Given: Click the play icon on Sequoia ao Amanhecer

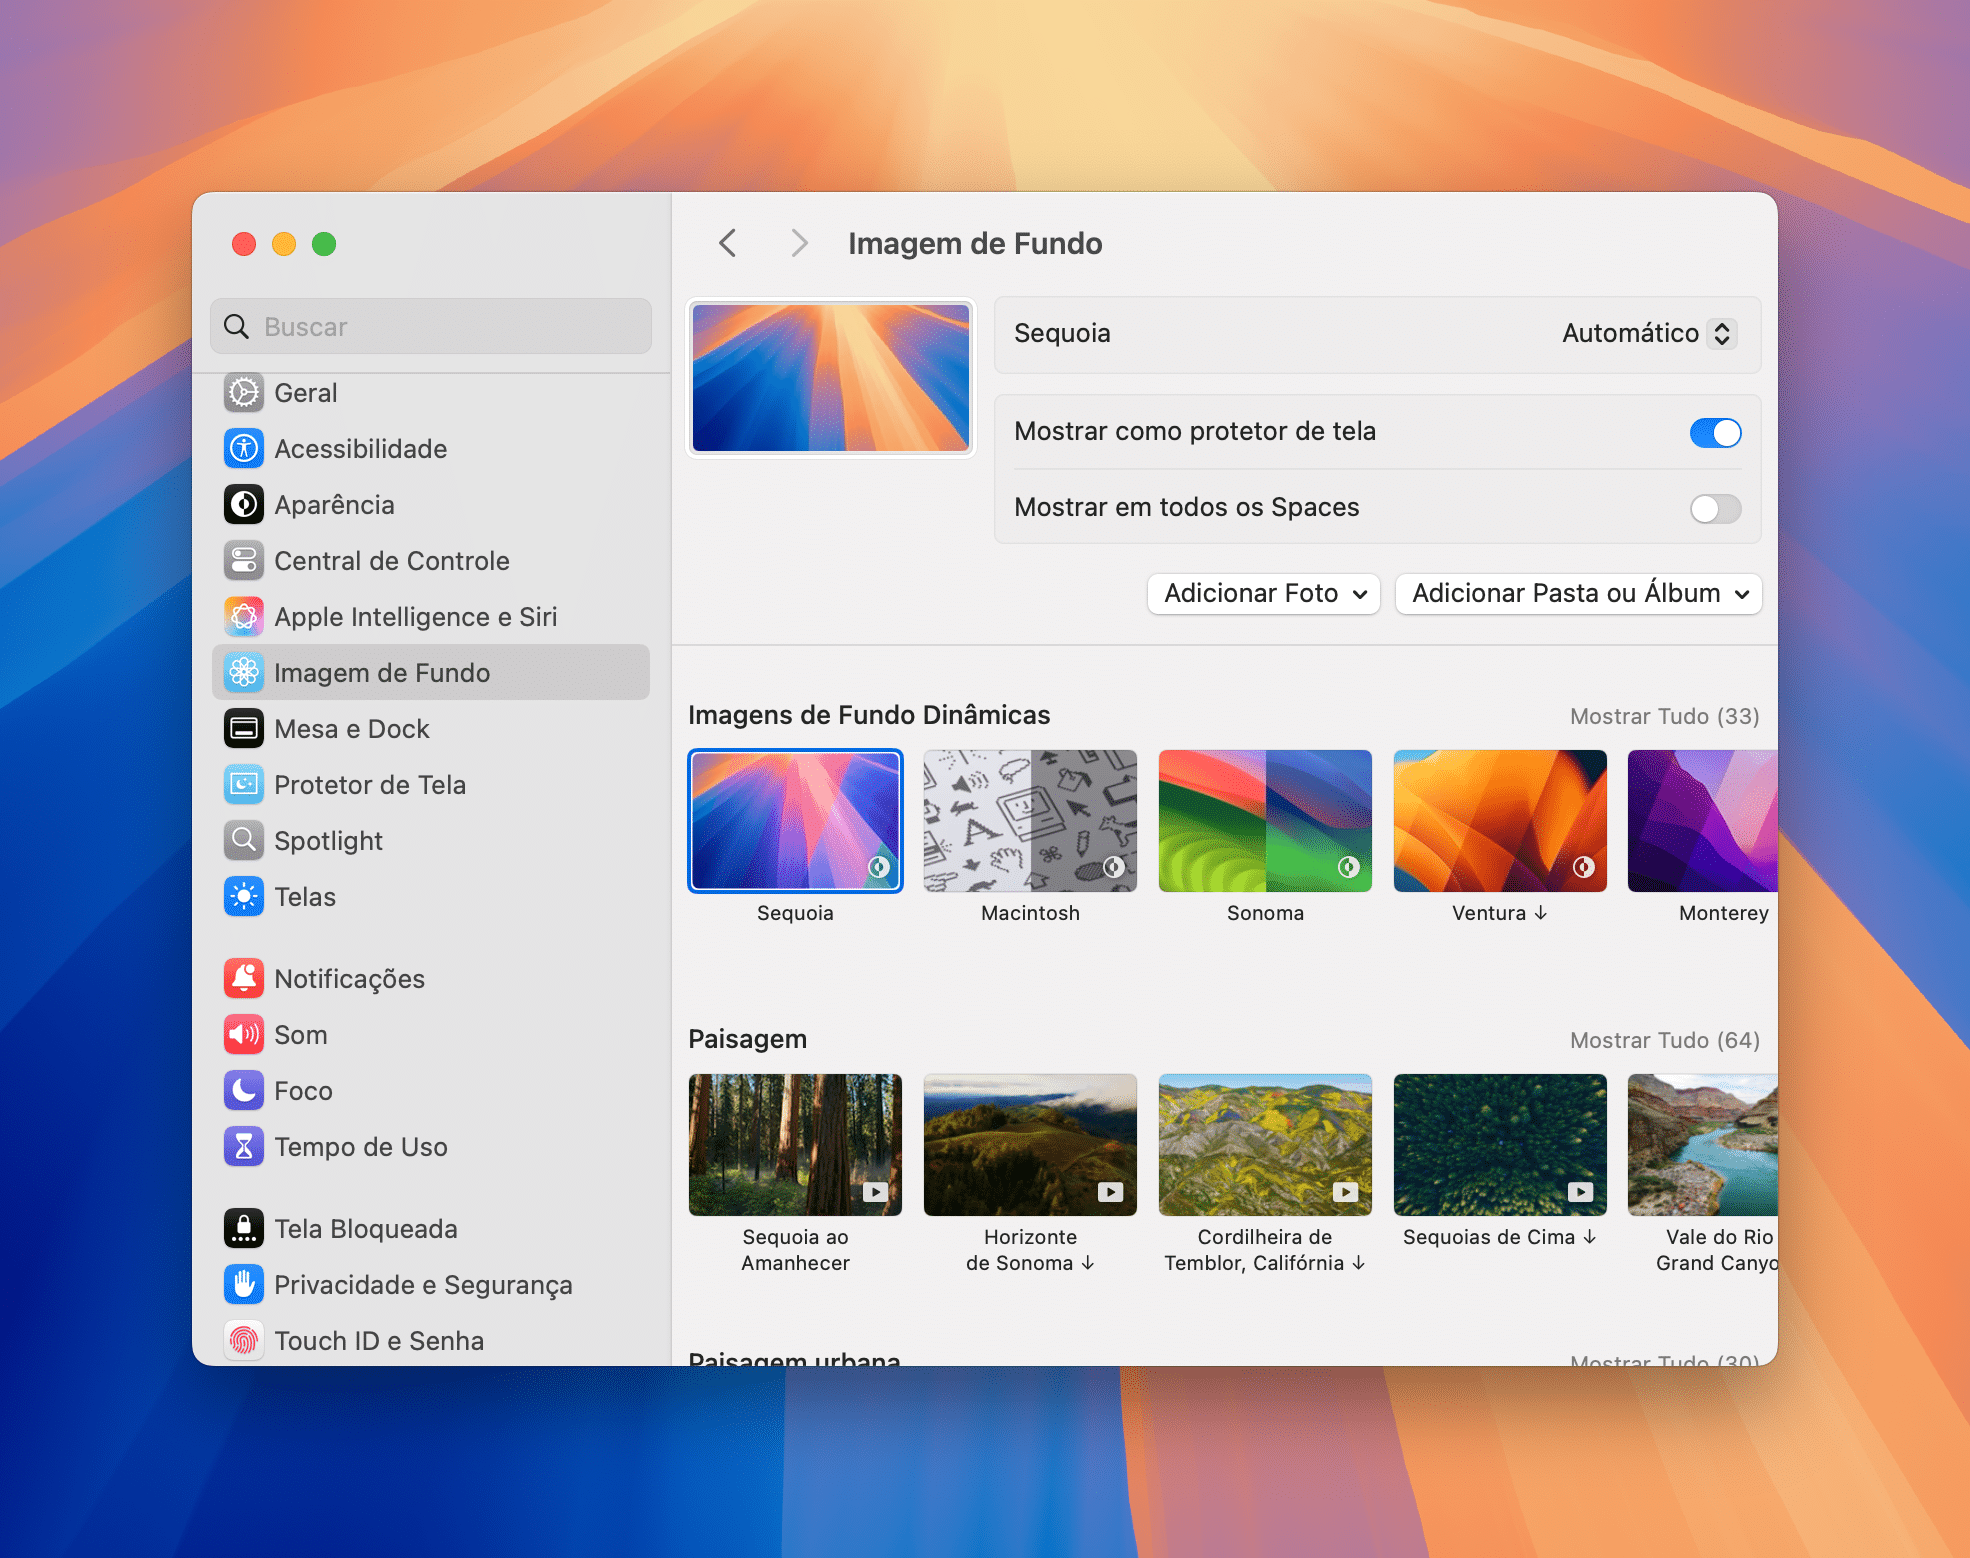Looking at the screenshot, I should point(875,1192).
